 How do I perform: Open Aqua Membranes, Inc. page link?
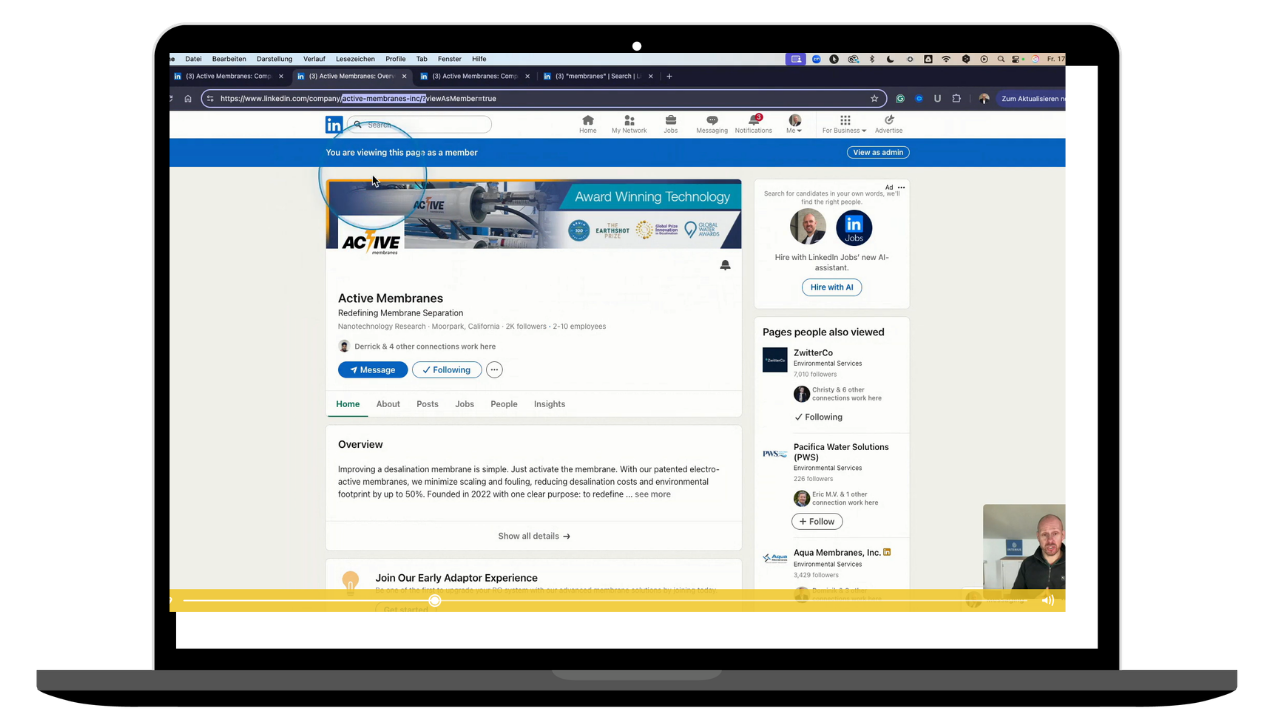pyautogui.click(x=837, y=552)
